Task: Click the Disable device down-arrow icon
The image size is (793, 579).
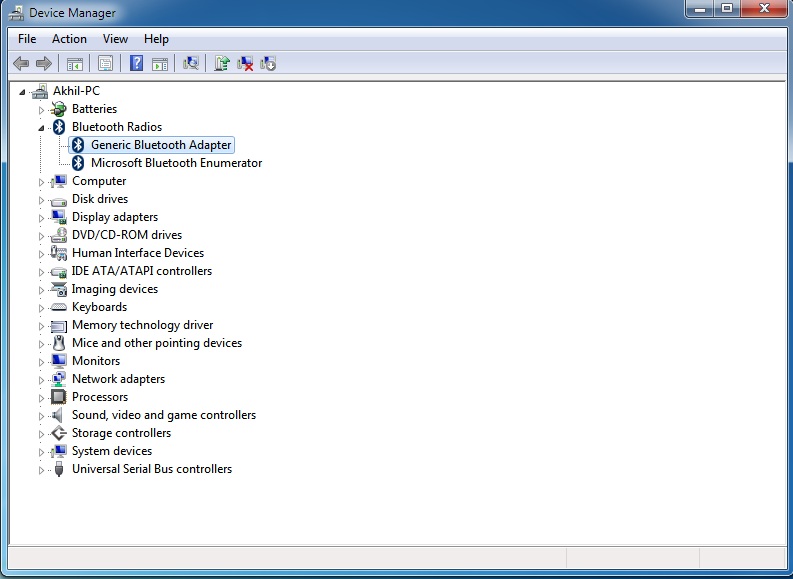Action: (268, 63)
